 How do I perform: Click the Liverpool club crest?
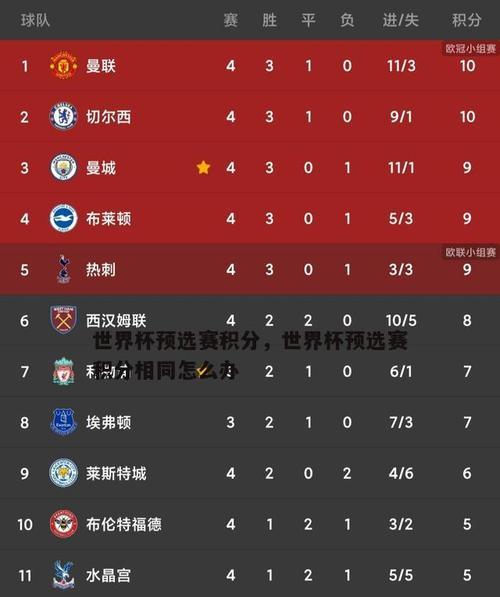pyautogui.click(x=64, y=371)
